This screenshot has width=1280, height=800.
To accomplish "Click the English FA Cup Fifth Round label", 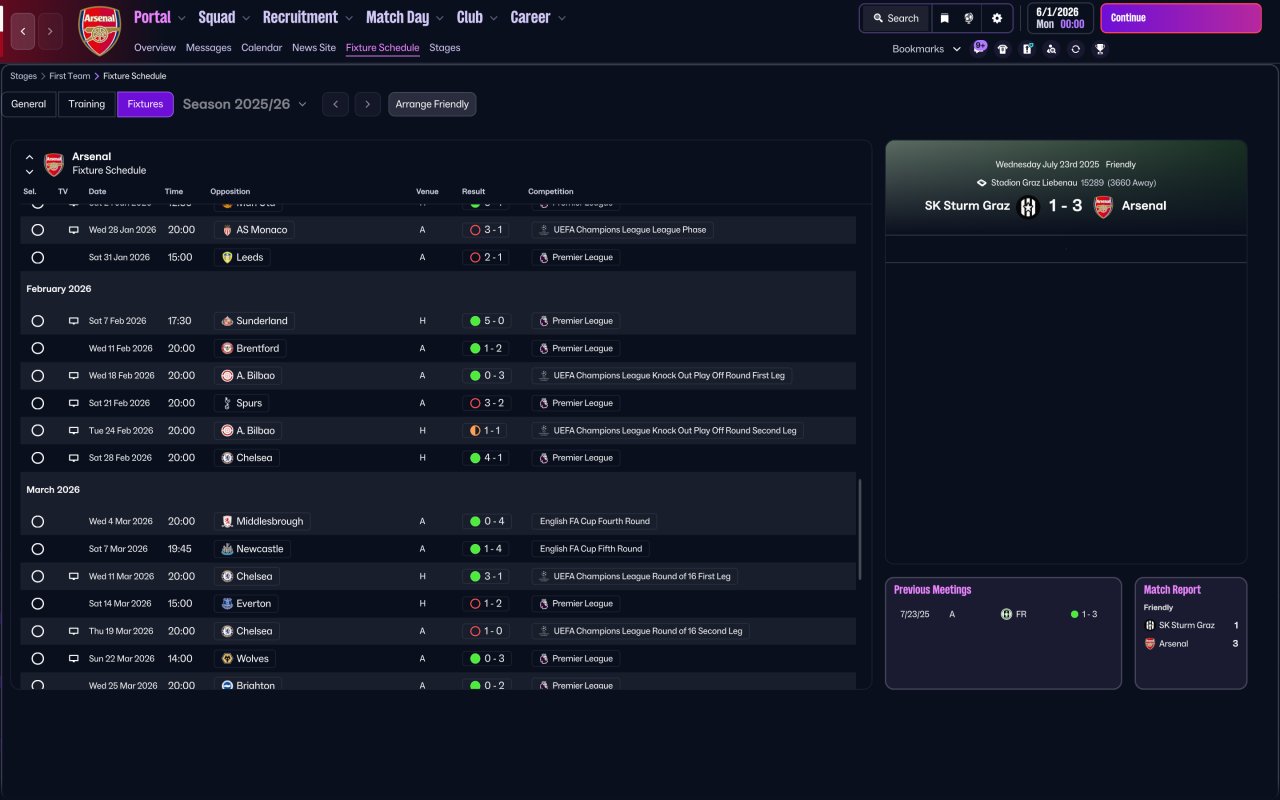I will tap(591, 549).
